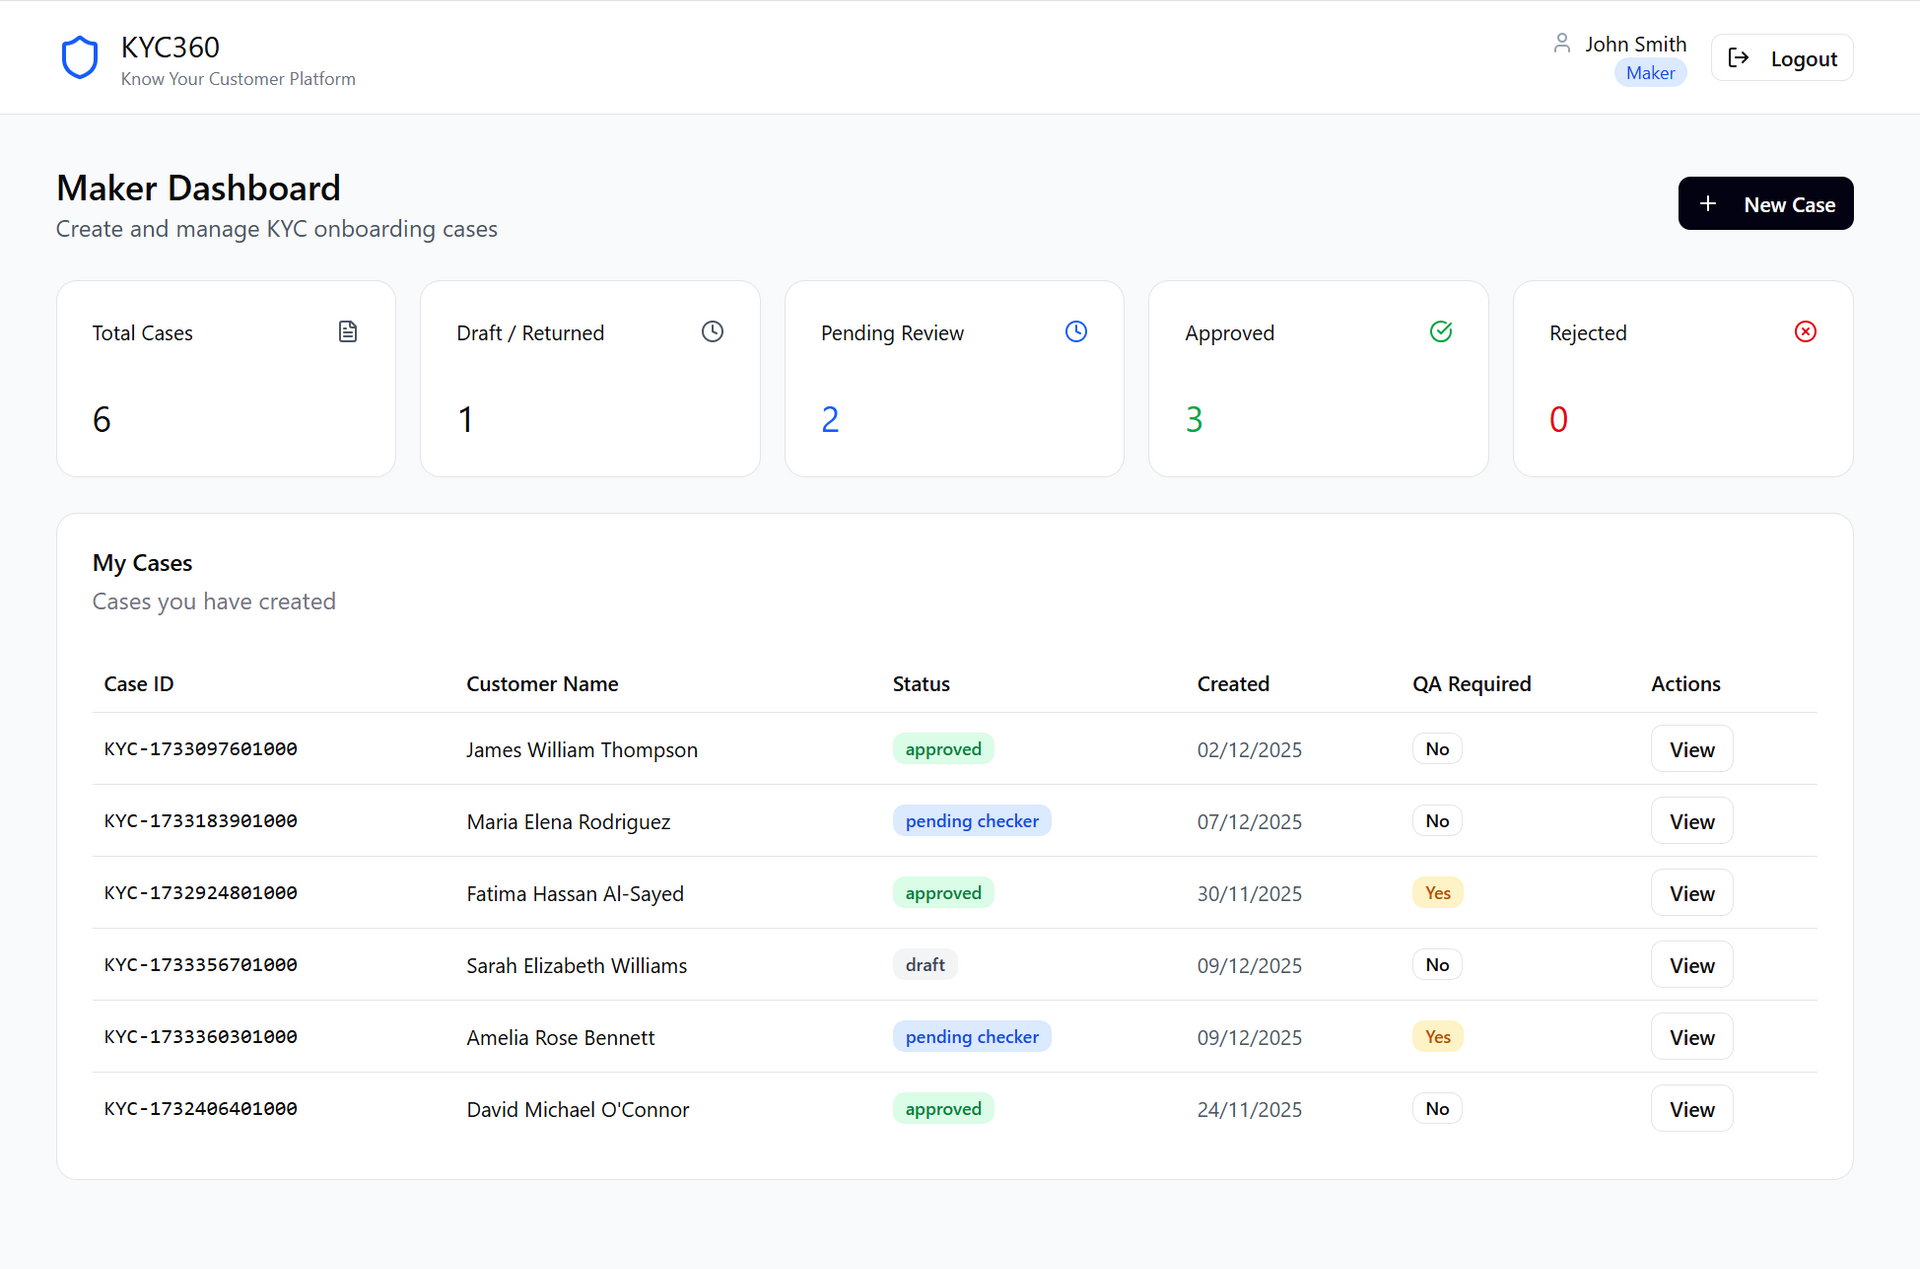The height and width of the screenshot is (1269, 1920).
Task: Click the blue clock icon on Pending Review
Action: 1076,332
